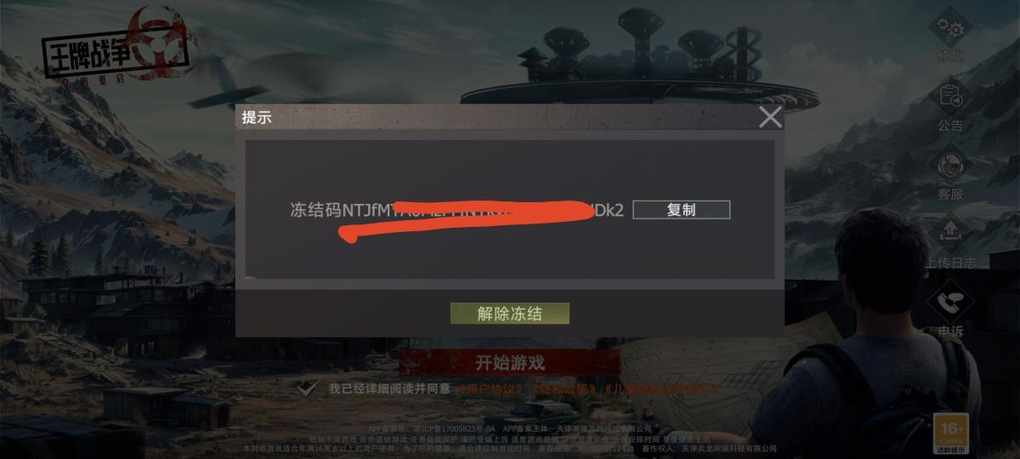
Task: Open the second orange privacy policy link
Action: point(563,389)
